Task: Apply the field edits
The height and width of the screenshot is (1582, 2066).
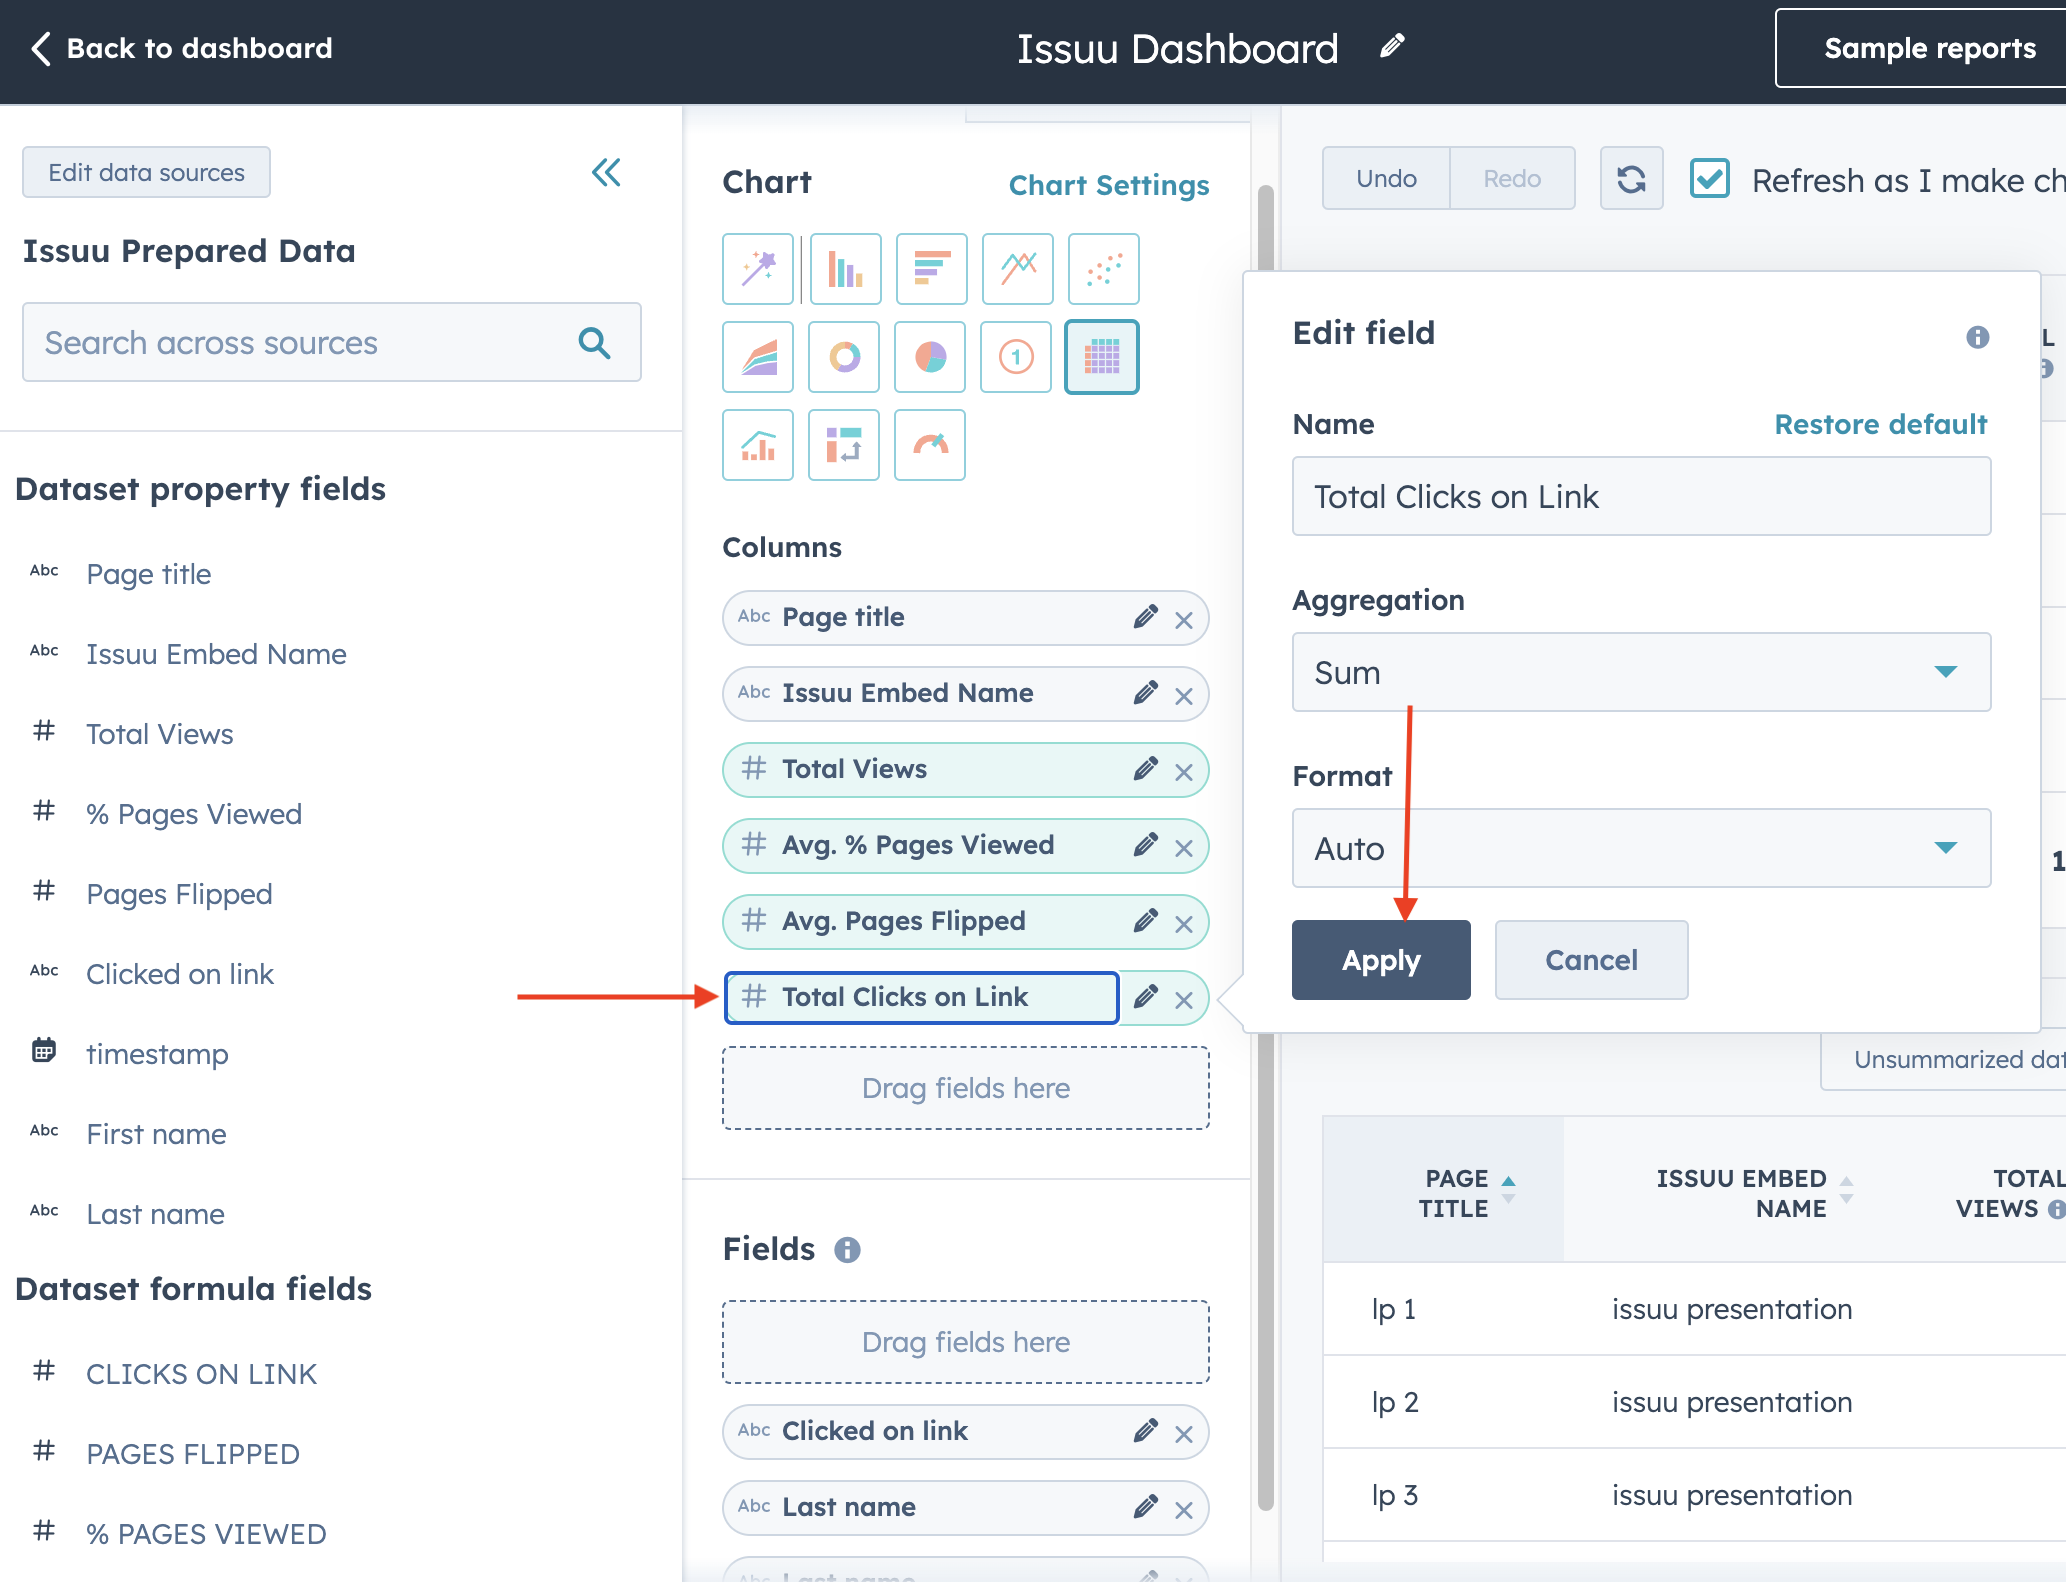Action: (x=1381, y=960)
